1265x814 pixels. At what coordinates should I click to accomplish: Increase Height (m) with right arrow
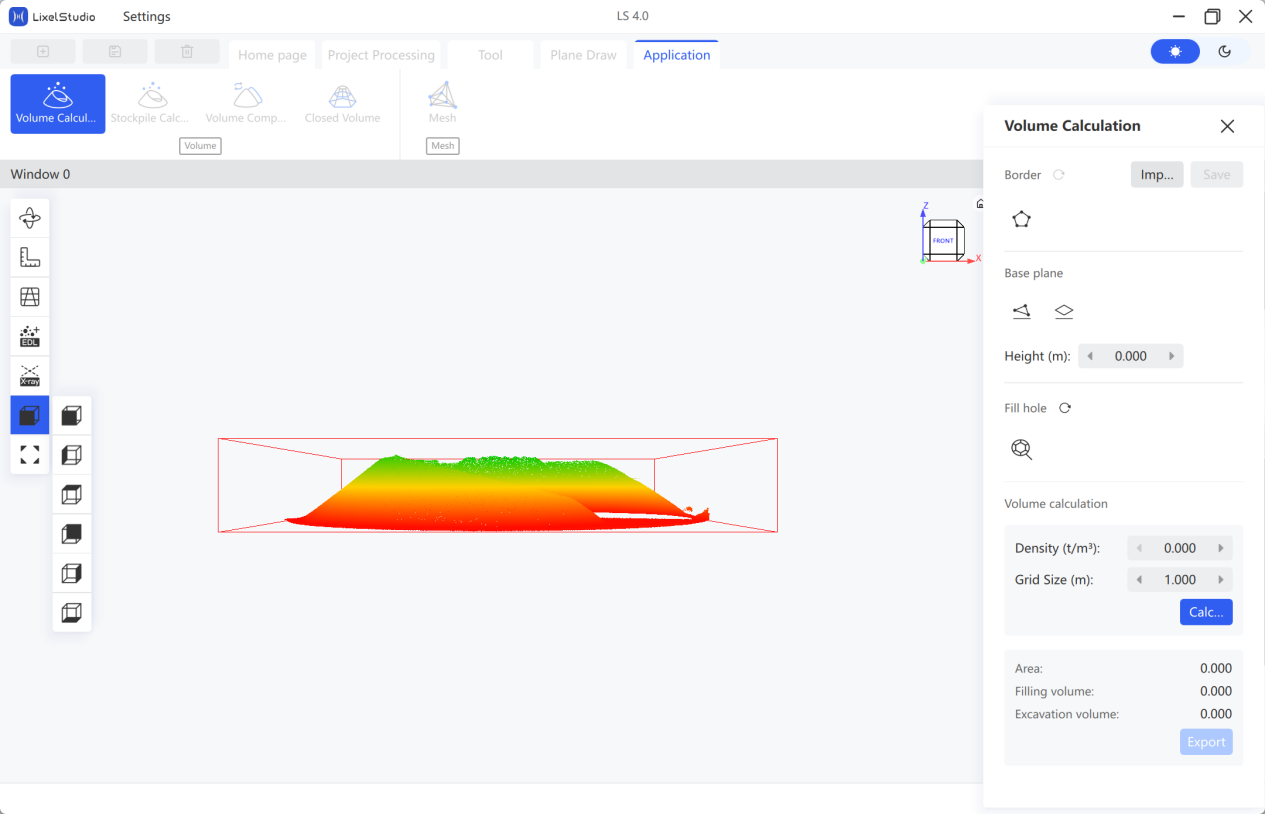click(1171, 356)
